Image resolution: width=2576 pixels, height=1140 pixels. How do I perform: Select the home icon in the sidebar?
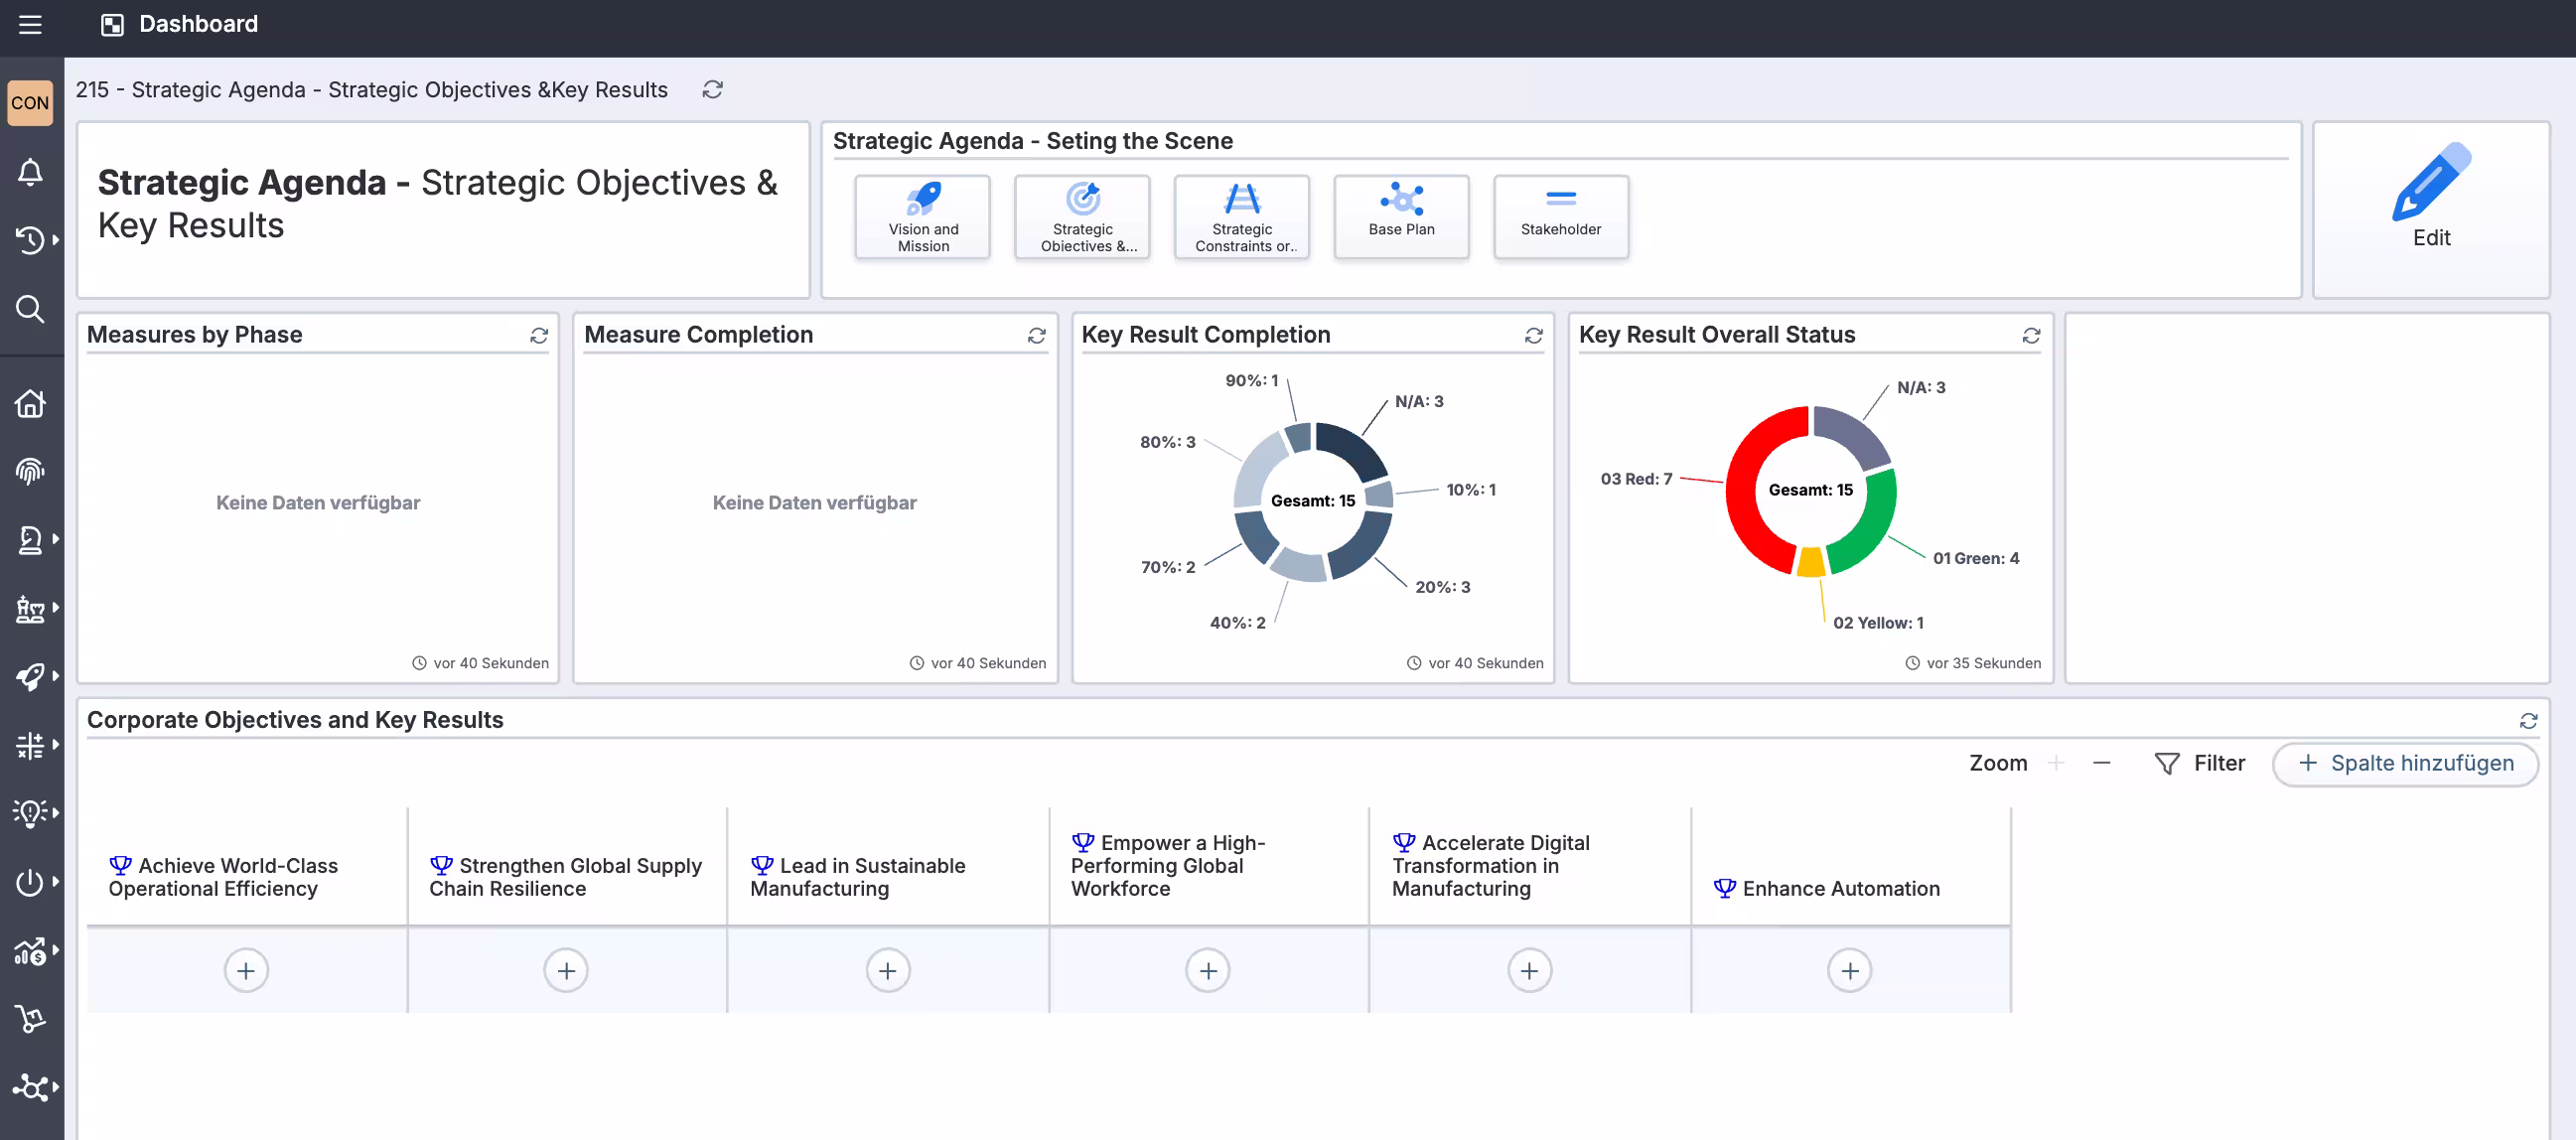click(x=30, y=403)
